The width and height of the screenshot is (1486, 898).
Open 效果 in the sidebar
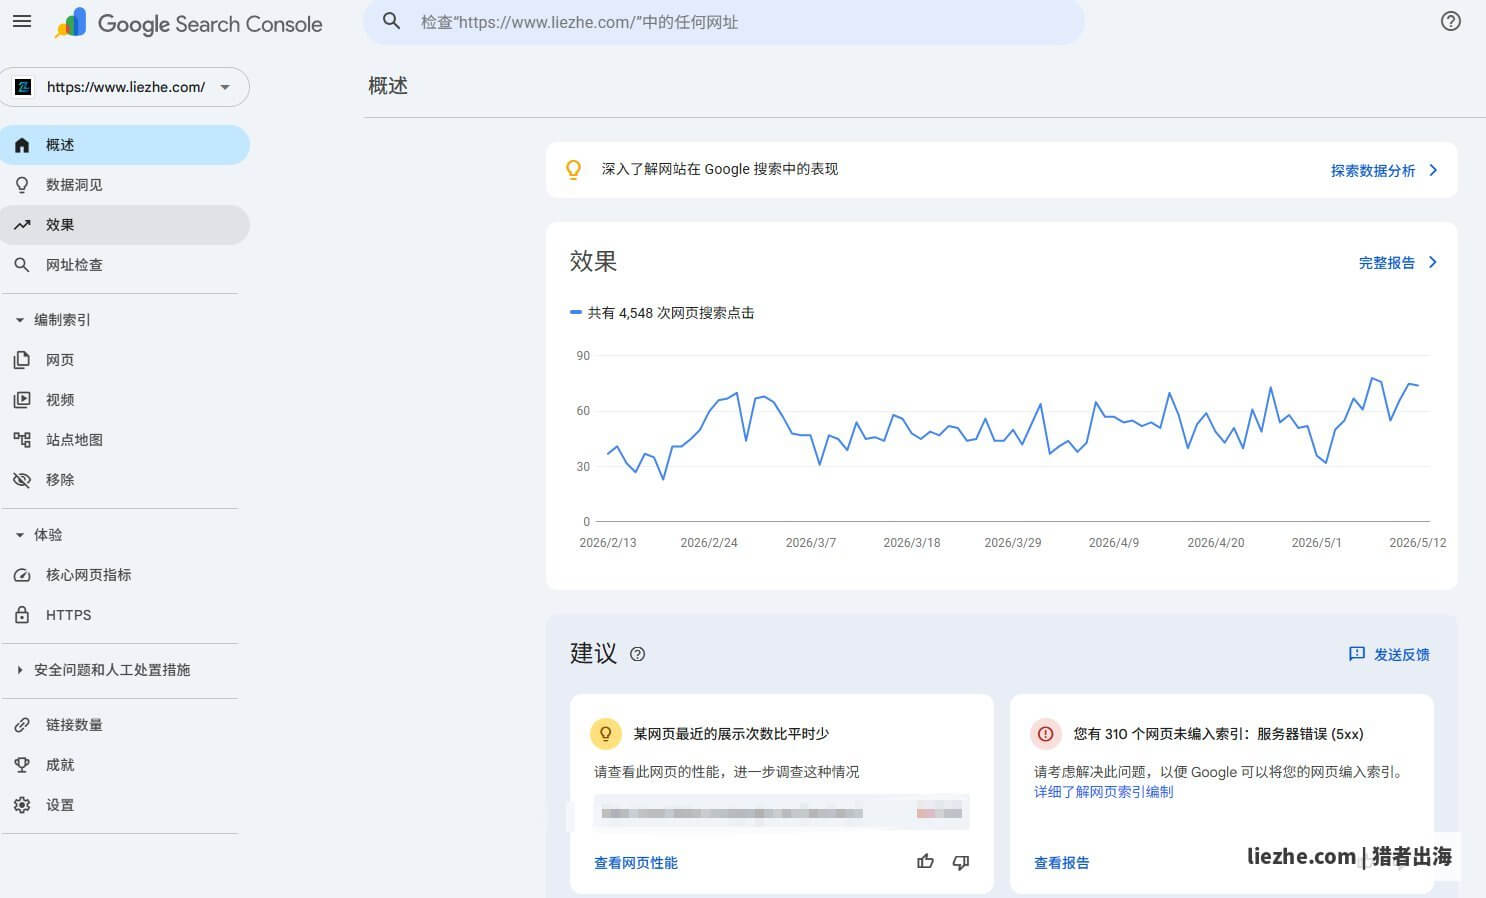coord(125,225)
